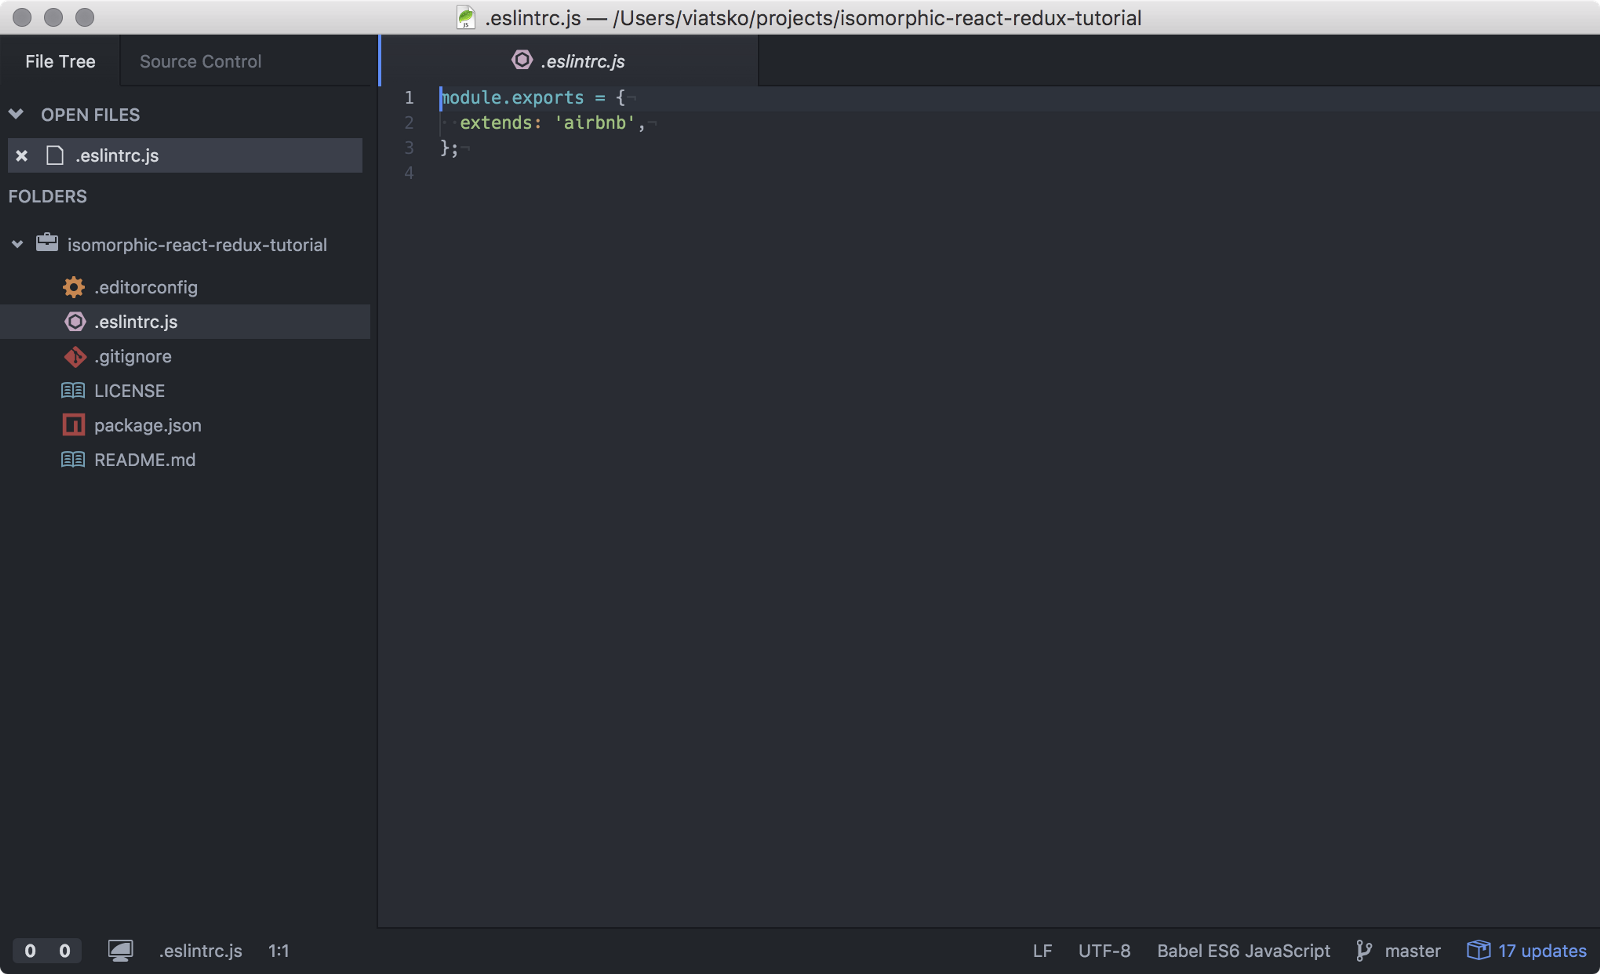Click the title bar file proxy icon

click(x=466, y=17)
